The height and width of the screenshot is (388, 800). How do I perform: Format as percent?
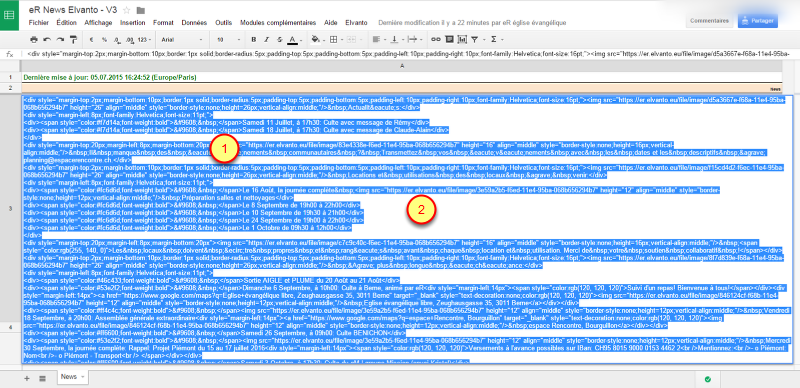point(104,39)
